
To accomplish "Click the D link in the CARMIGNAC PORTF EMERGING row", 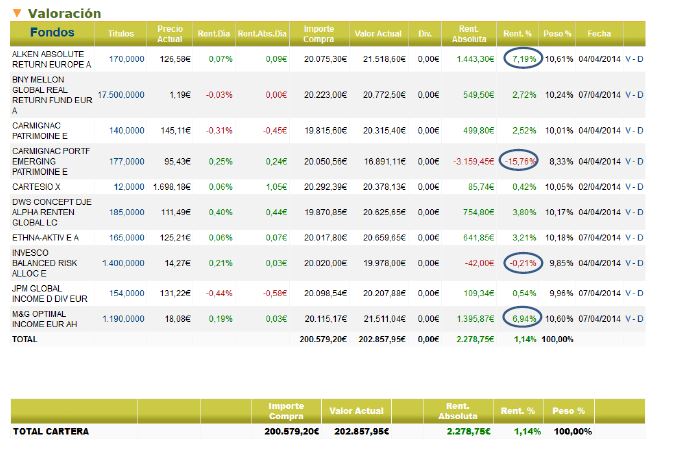I will (x=640, y=161).
